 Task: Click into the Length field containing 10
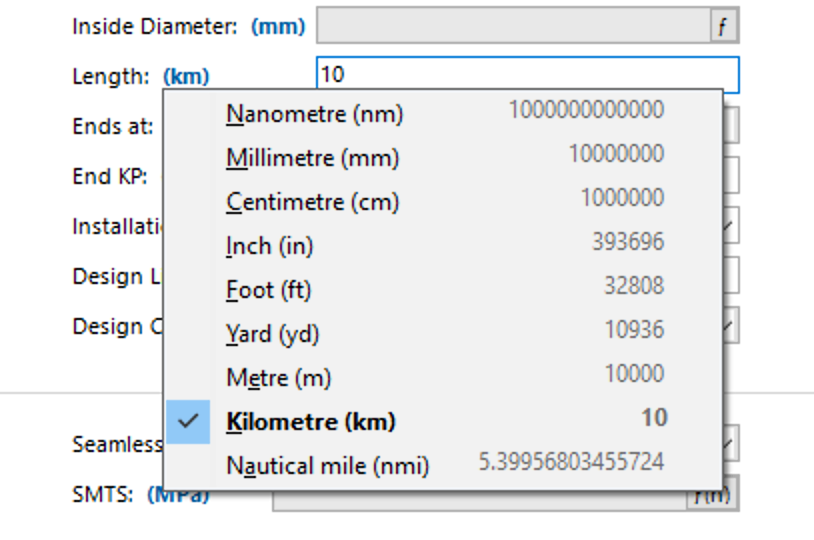click(x=527, y=76)
